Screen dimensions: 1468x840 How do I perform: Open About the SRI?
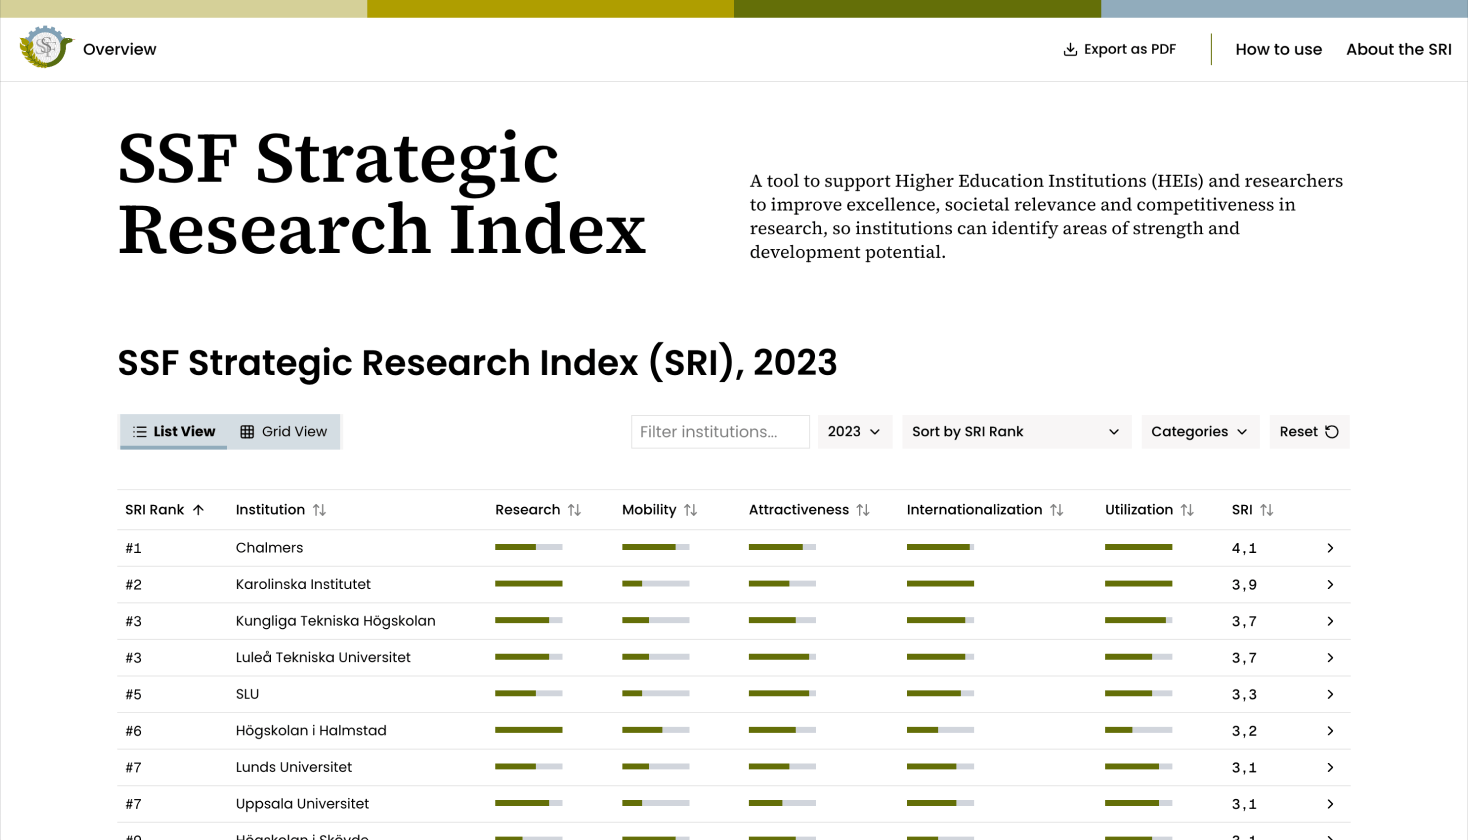[1399, 49]
